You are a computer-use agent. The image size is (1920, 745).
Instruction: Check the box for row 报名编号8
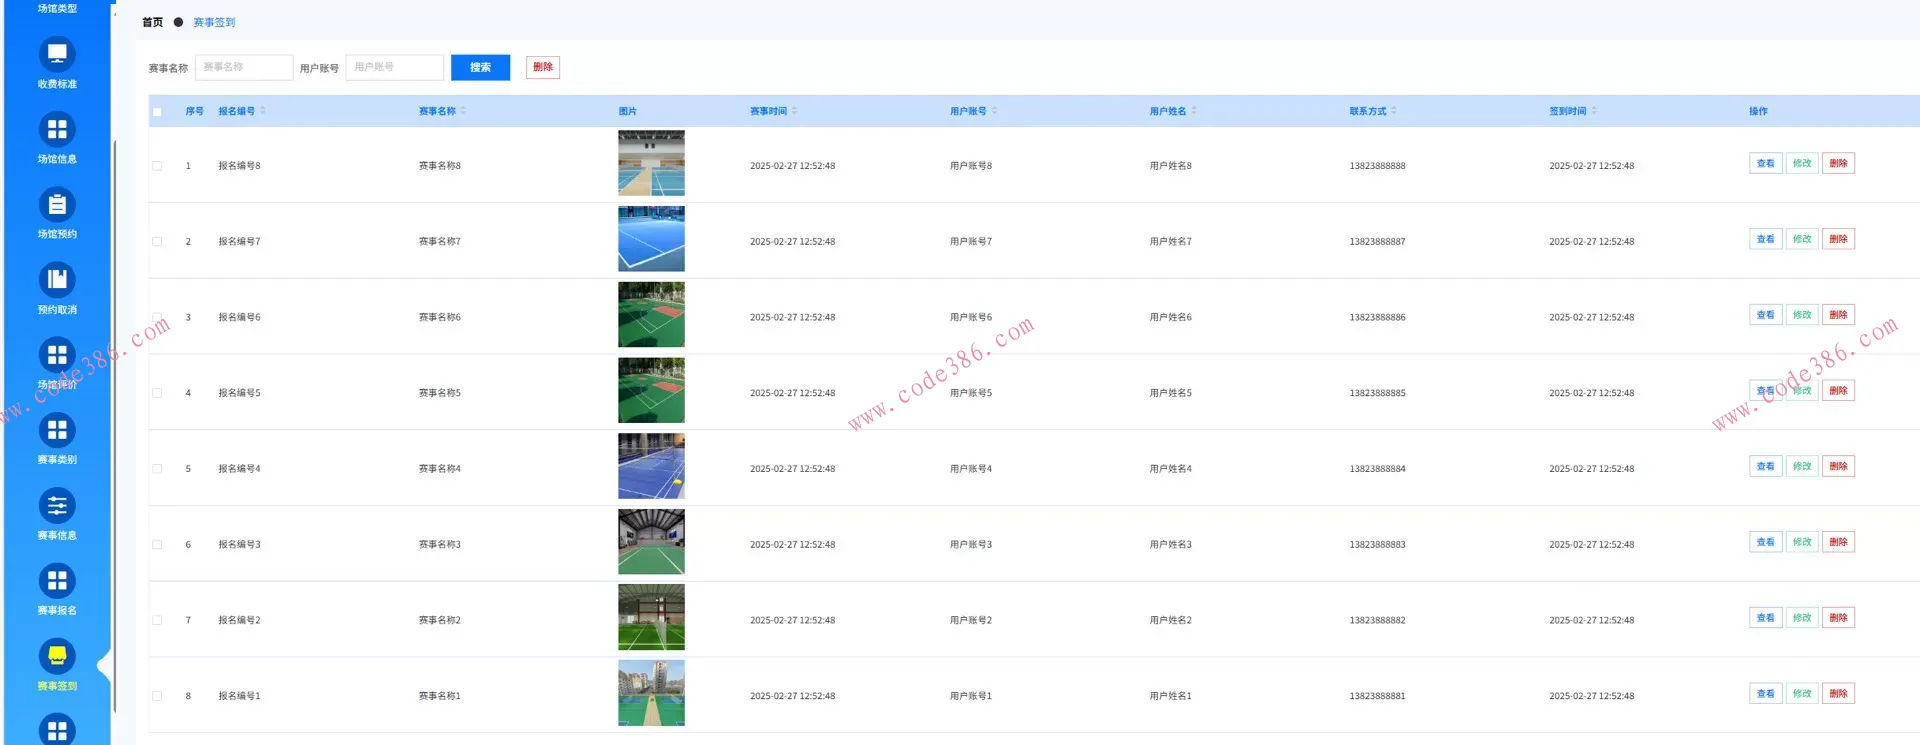tap(157, 166)
